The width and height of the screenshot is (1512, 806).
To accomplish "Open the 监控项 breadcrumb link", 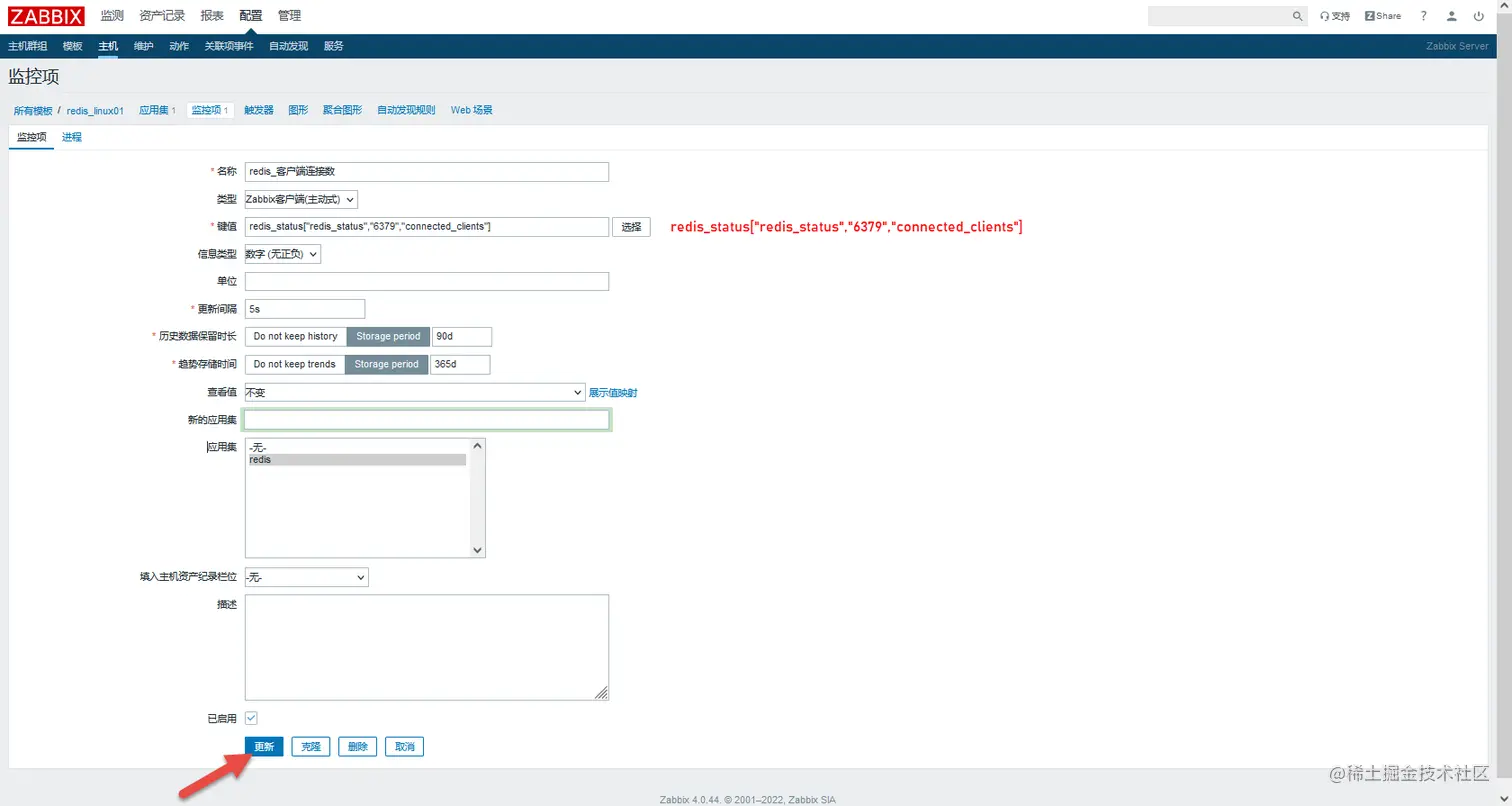I will 206,110.
